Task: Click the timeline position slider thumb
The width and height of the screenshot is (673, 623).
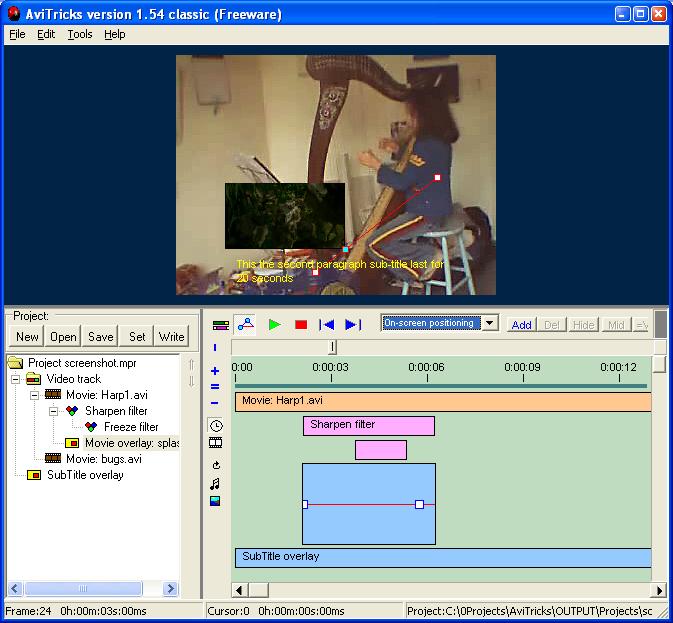Action: [332, 347]
